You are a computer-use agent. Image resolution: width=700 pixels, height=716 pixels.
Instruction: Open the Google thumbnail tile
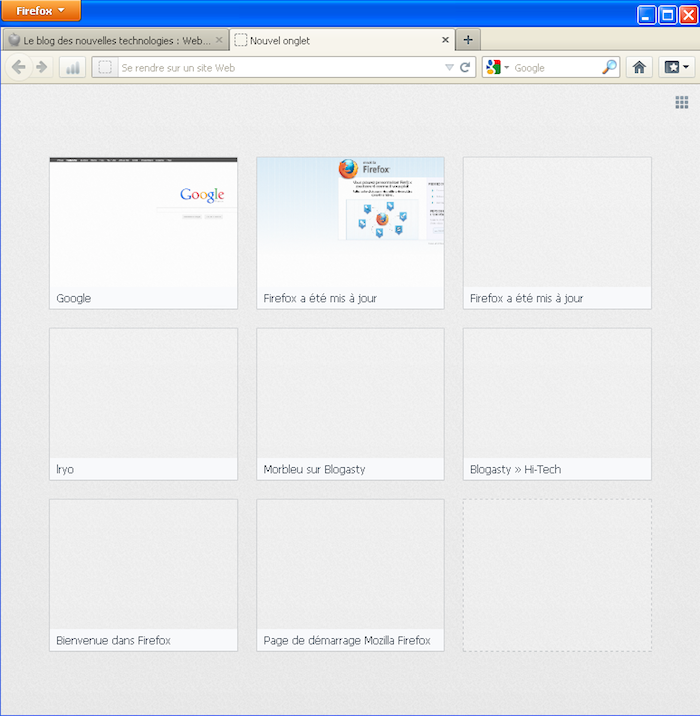143,232
